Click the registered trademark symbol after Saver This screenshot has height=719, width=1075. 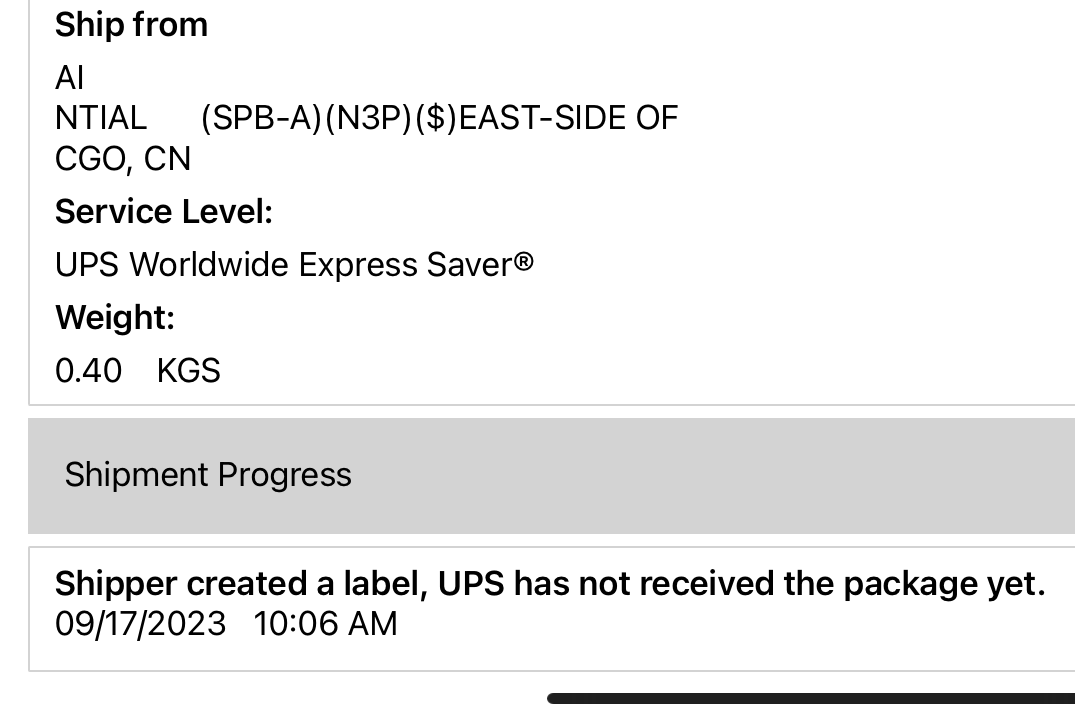click(x=524, y=263)
